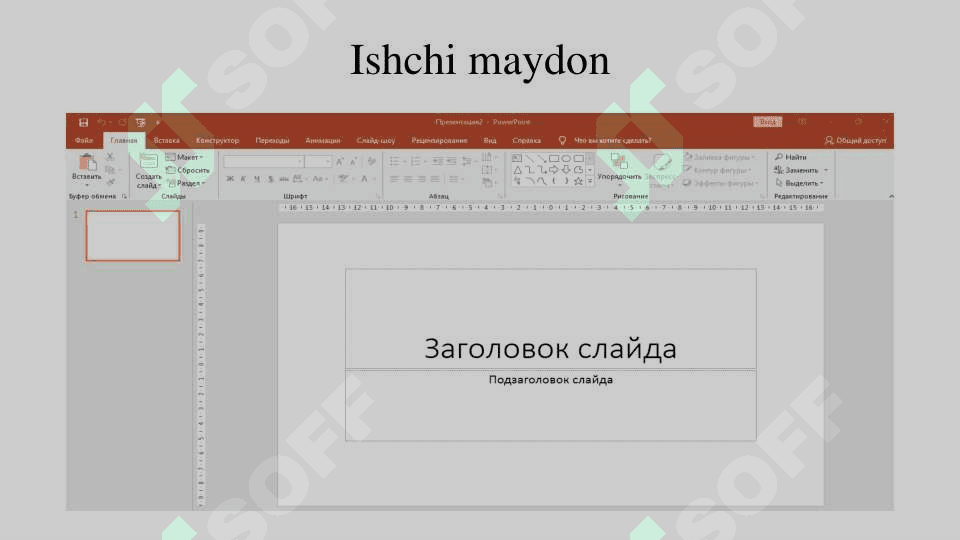Select the star shape in gallery
Image resolution: width=960 pixels, height=540 pixels.
pos(578,181)
